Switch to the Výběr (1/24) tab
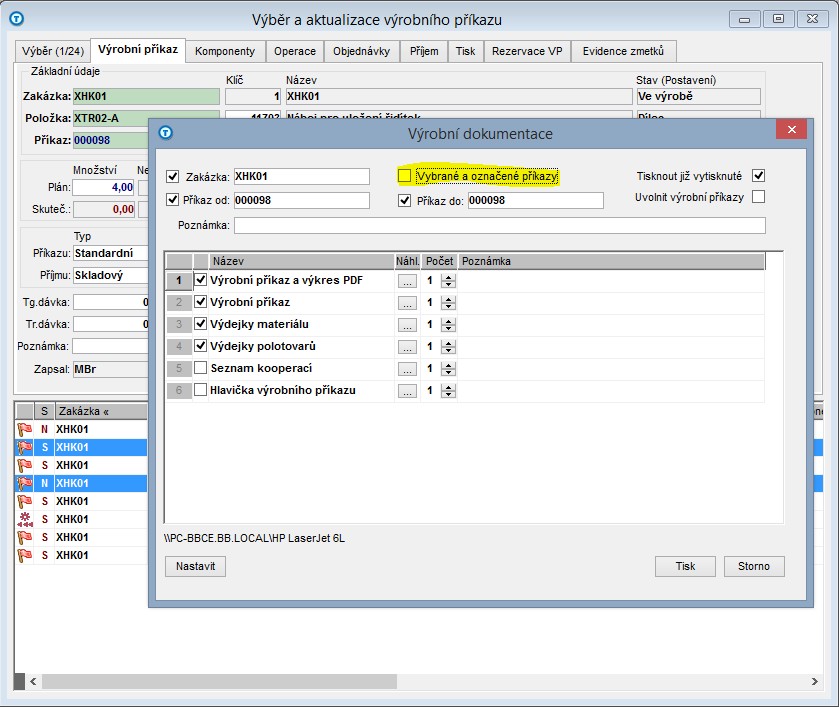Image resolution: width=839 pixels, height=707 pixels. point(52,51)
